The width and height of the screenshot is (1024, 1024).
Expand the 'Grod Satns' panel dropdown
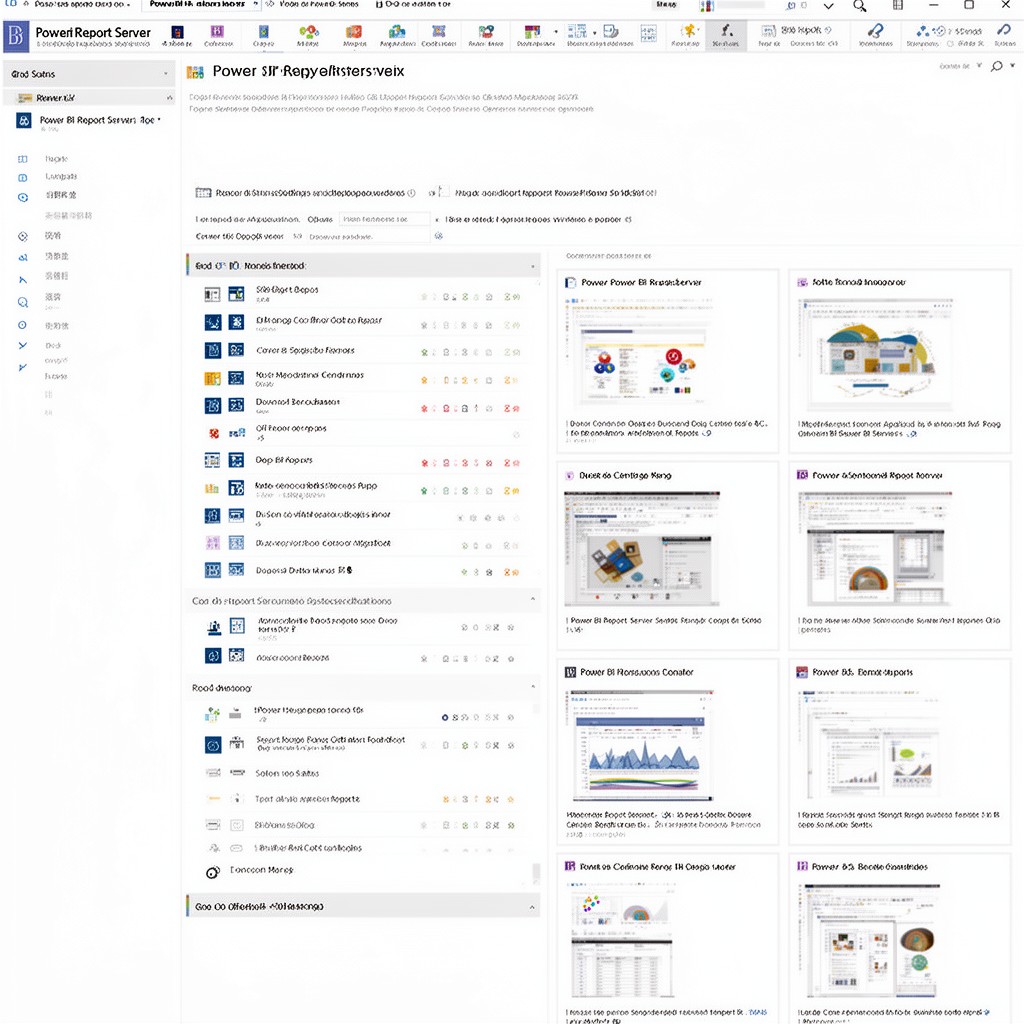165,74
